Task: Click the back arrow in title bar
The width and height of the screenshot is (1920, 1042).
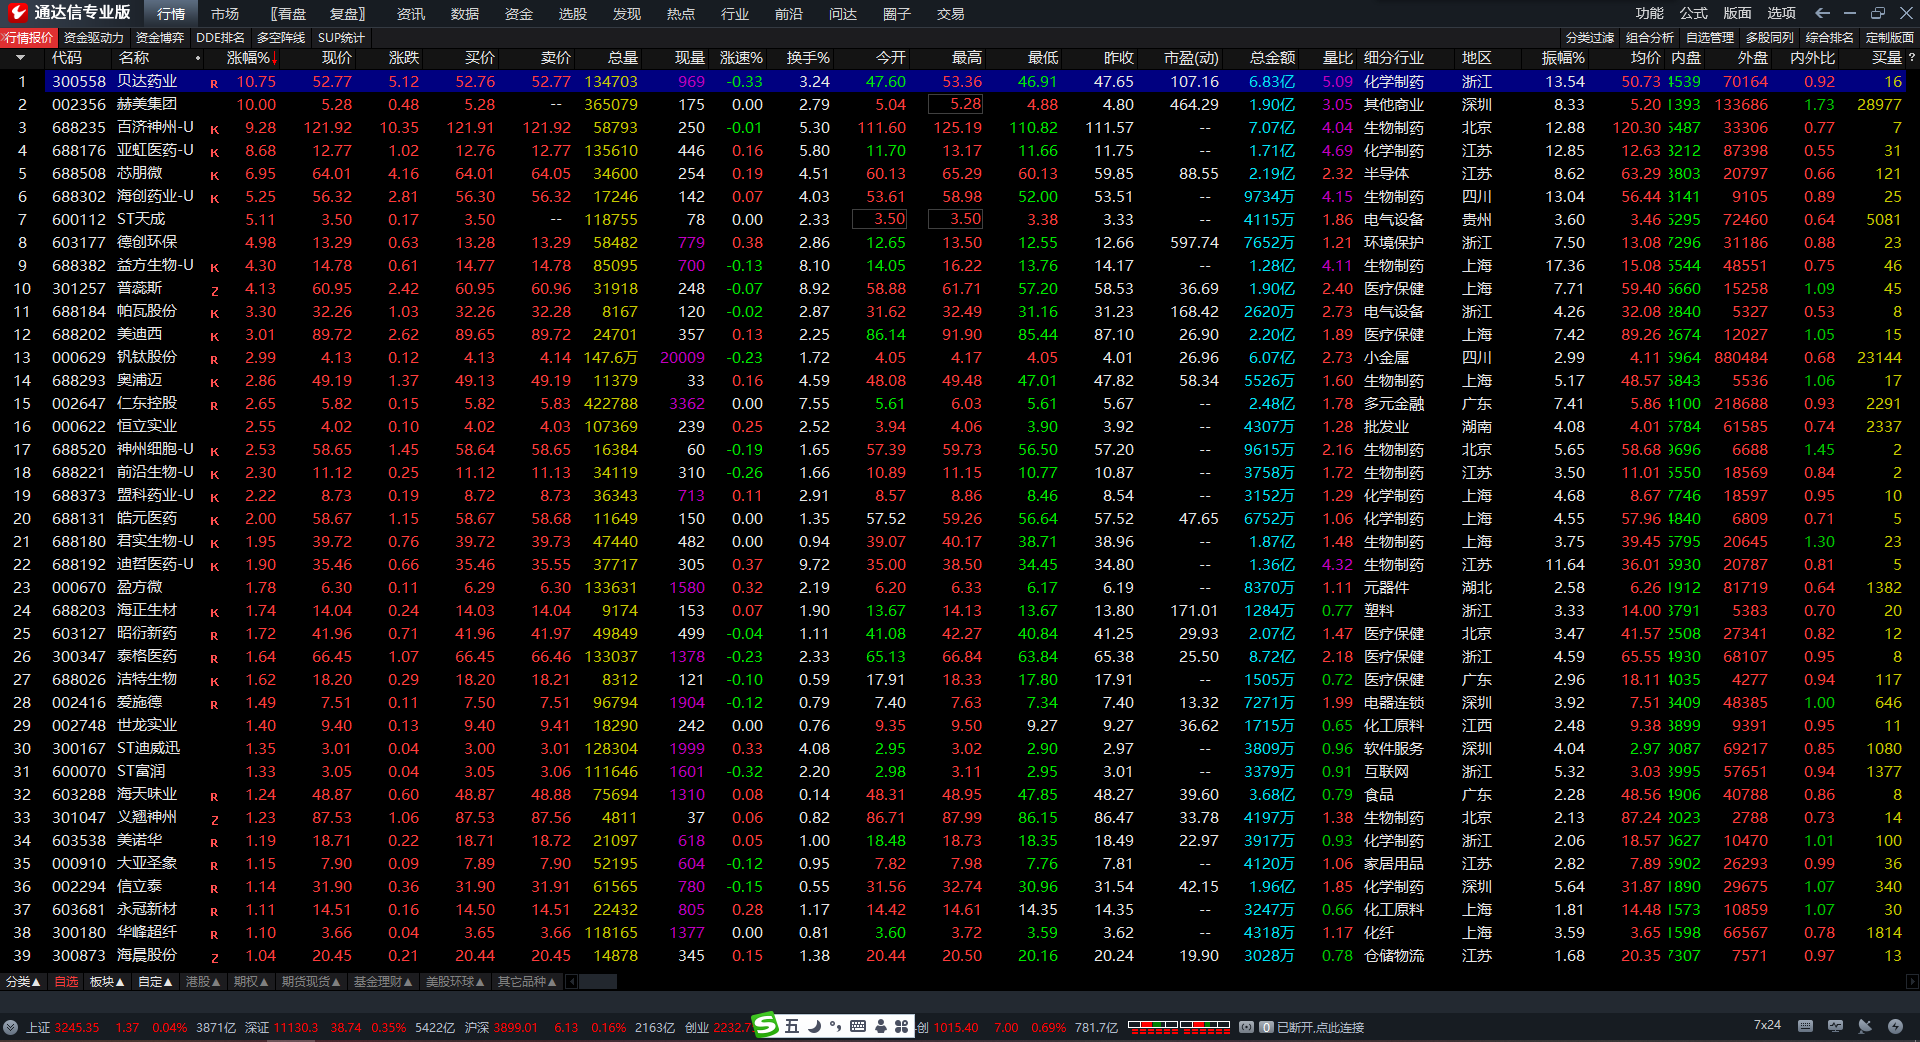Action: 1822,13
